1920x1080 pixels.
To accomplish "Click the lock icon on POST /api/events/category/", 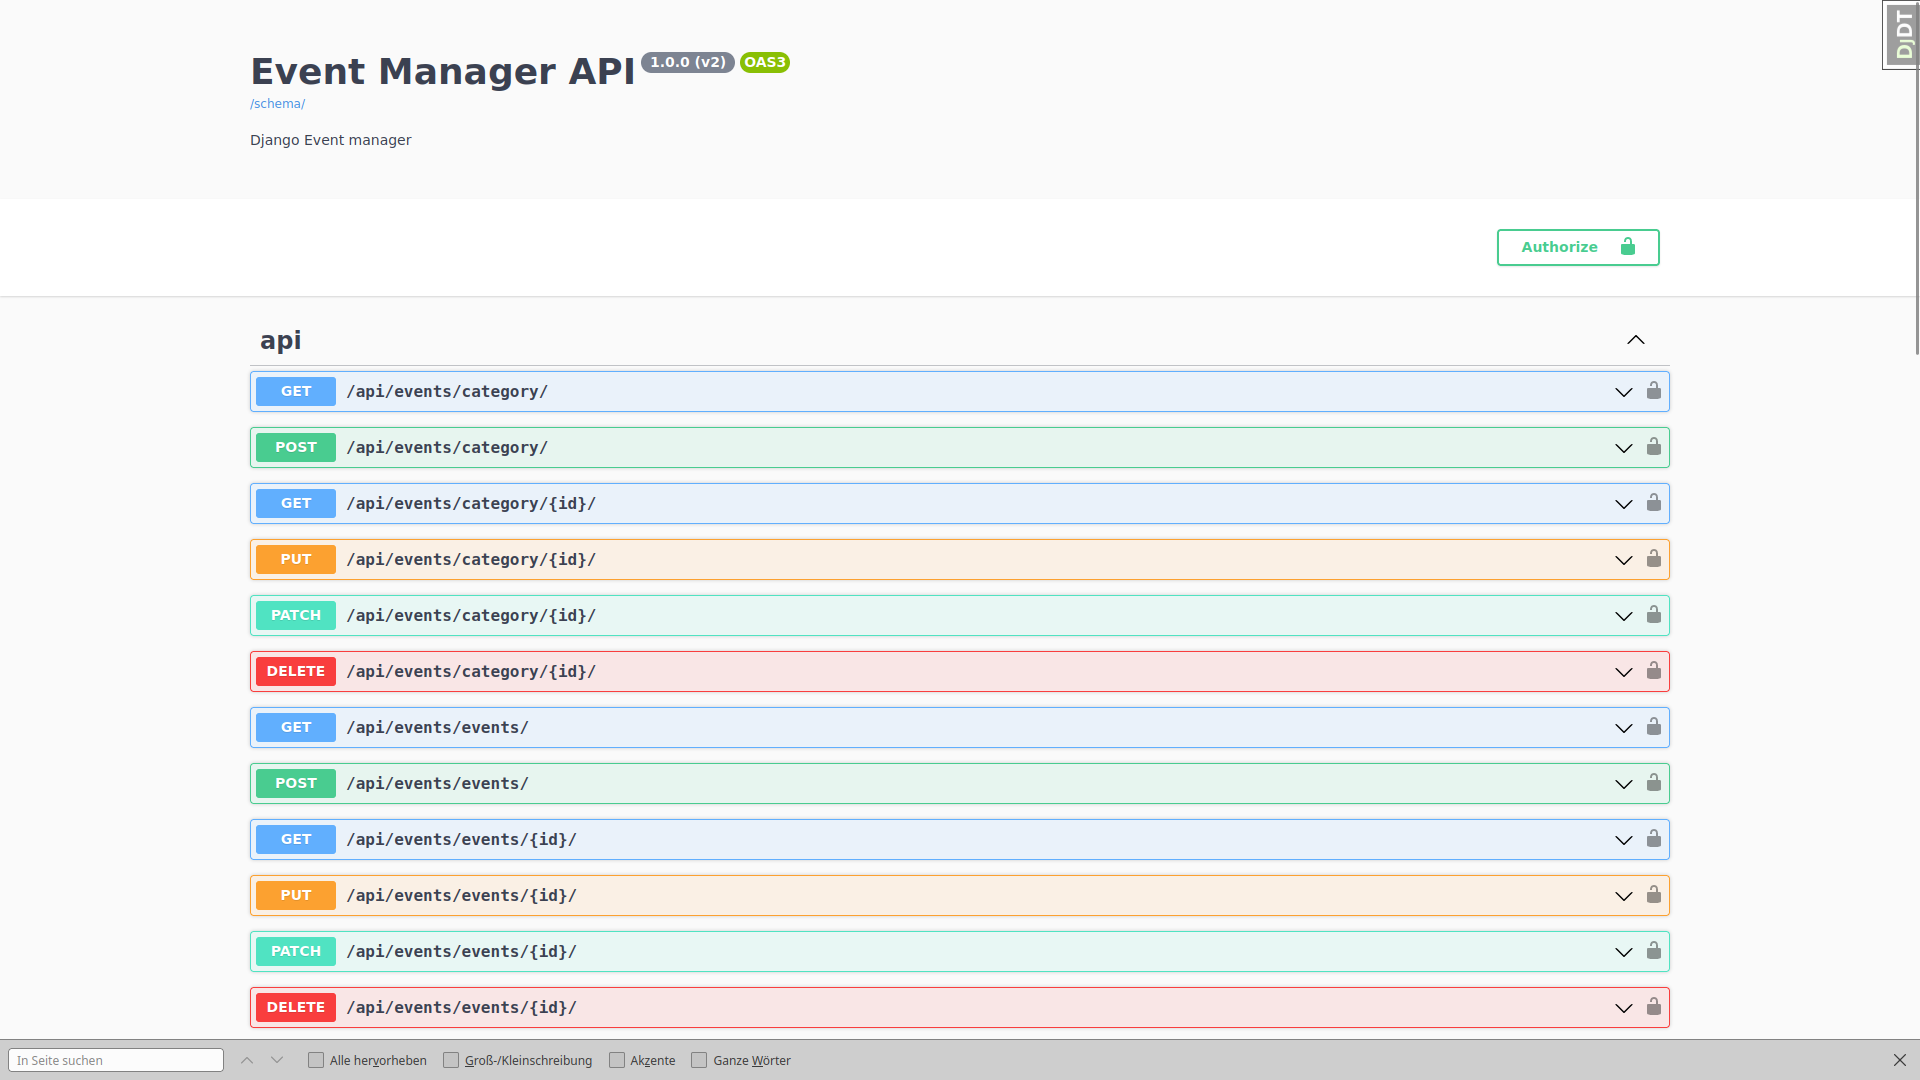I will coord(1655,447).
